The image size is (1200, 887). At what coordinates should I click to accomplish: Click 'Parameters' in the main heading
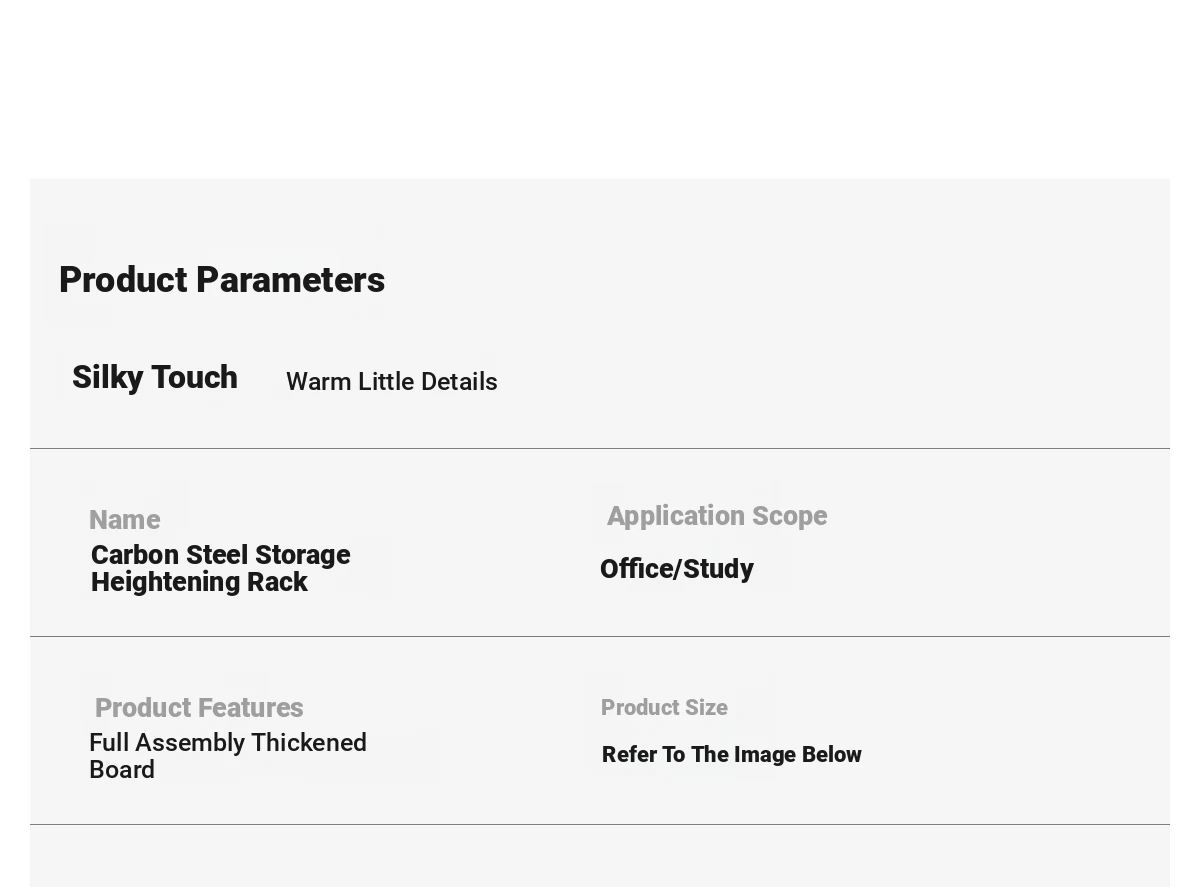coord(290,280)
